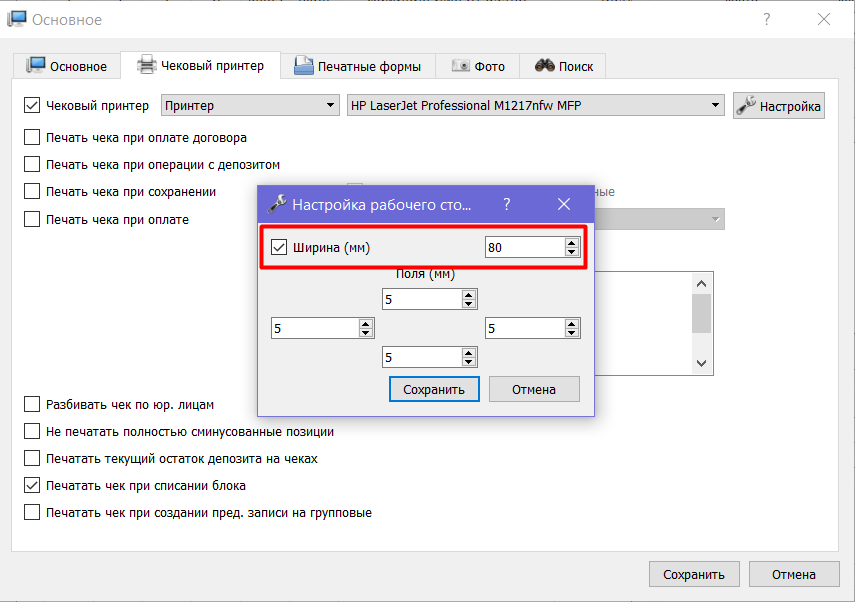Click the right margin field
The image size is (855, 602).
tap(525, 328)
